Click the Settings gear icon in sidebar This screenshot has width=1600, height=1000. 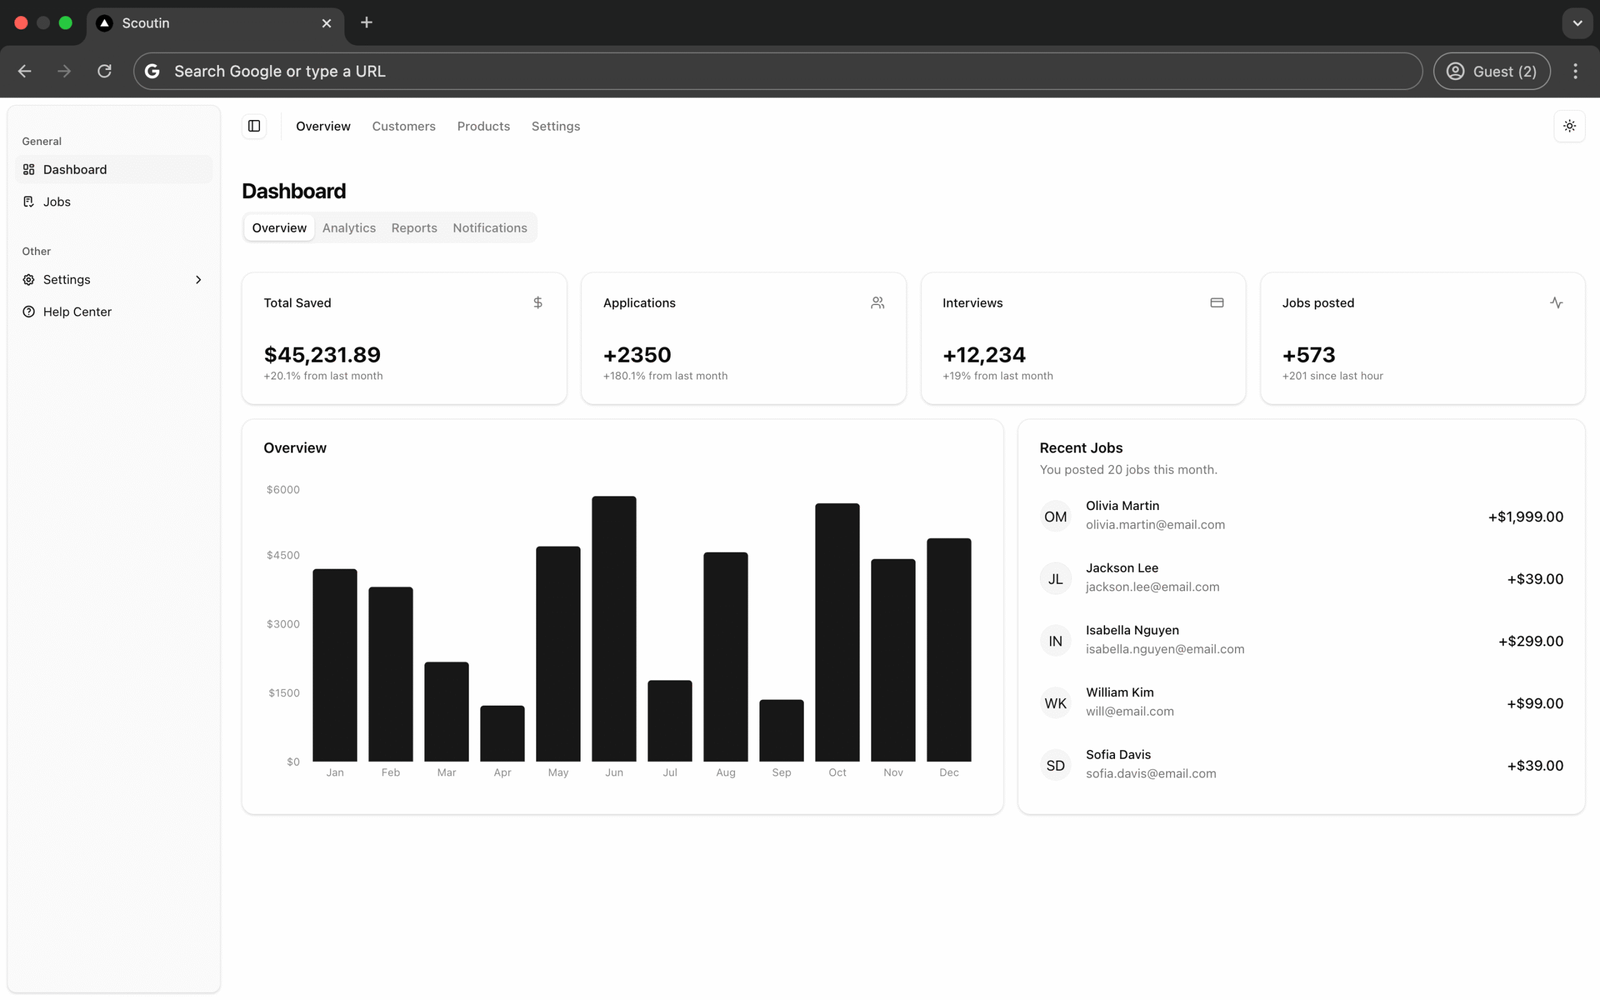[x=29, y=280]
